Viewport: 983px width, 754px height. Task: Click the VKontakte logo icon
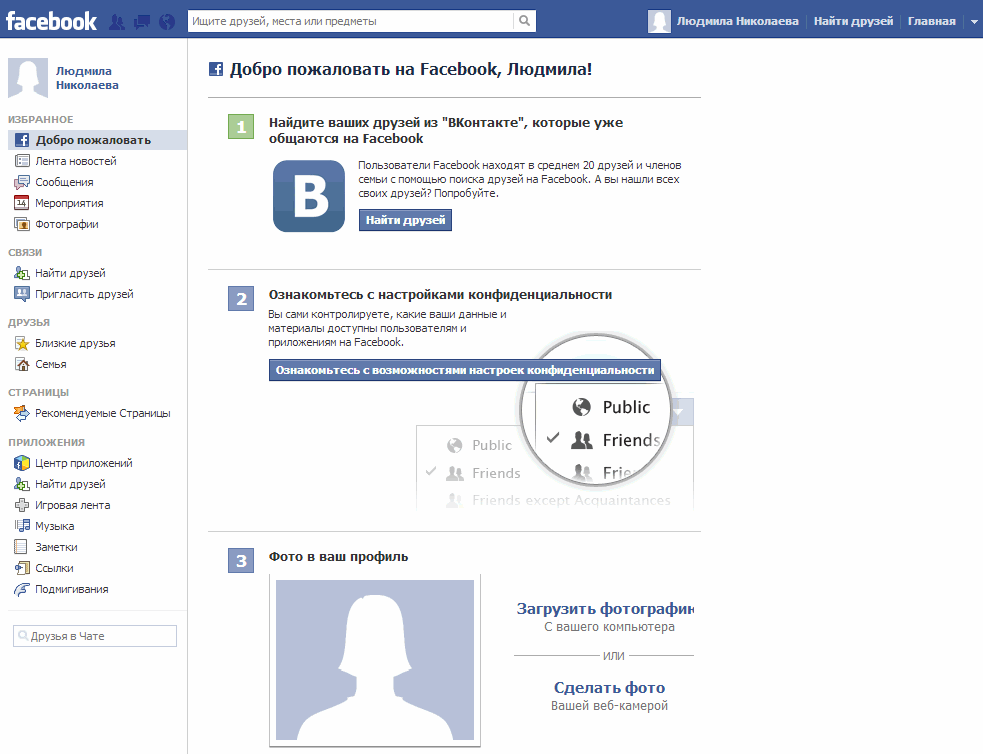point(309,196)
